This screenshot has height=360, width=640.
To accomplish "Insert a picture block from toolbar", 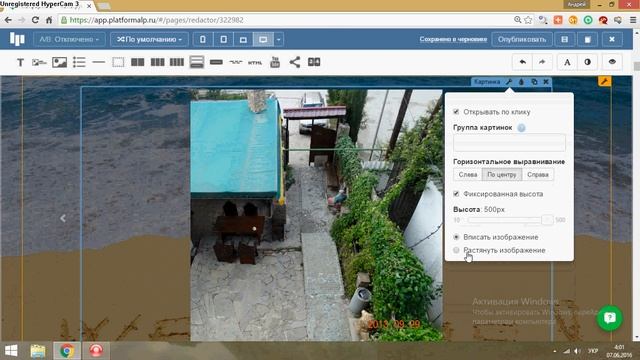I will (60, 62).
